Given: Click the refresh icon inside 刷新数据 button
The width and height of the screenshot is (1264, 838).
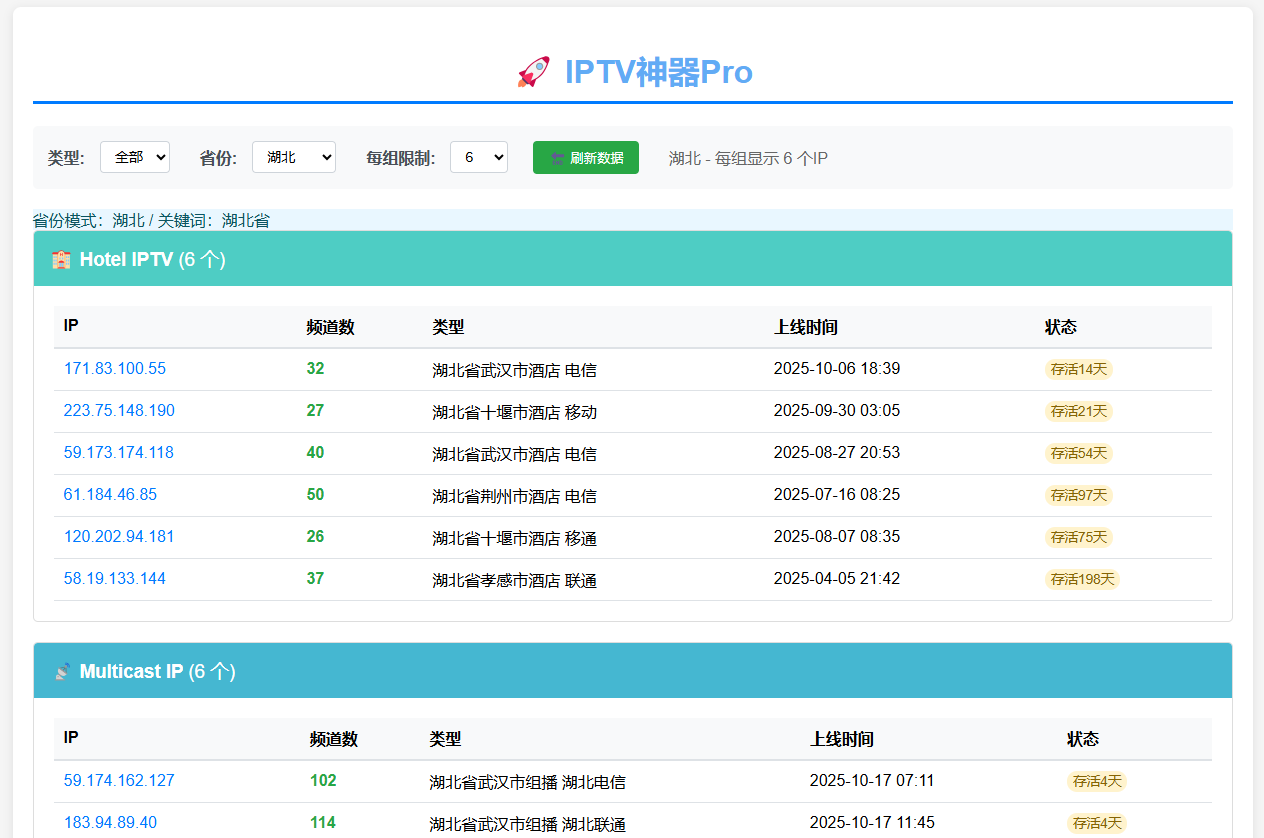Looking at the screenshot, I should (x=557, y=158).
